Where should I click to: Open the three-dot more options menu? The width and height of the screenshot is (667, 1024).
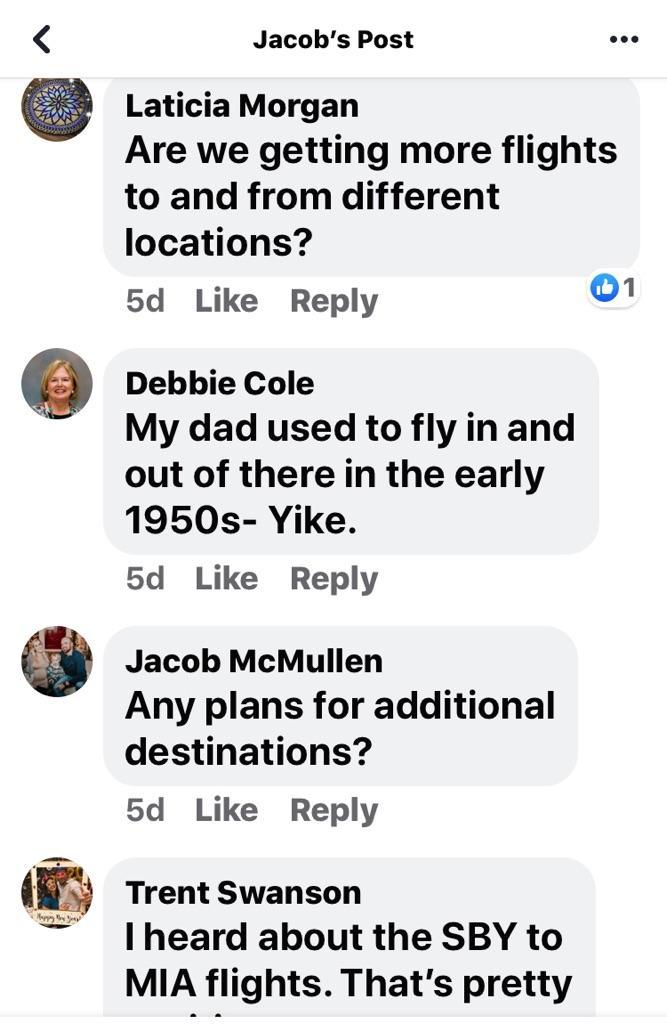(623, 39)
